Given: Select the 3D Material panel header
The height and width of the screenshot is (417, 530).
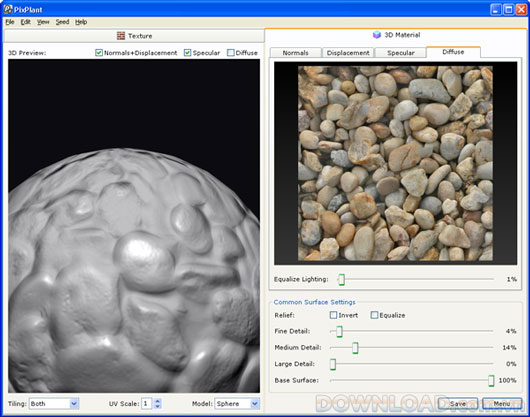Looking at the screenshot, I should [x=396, y=35].
